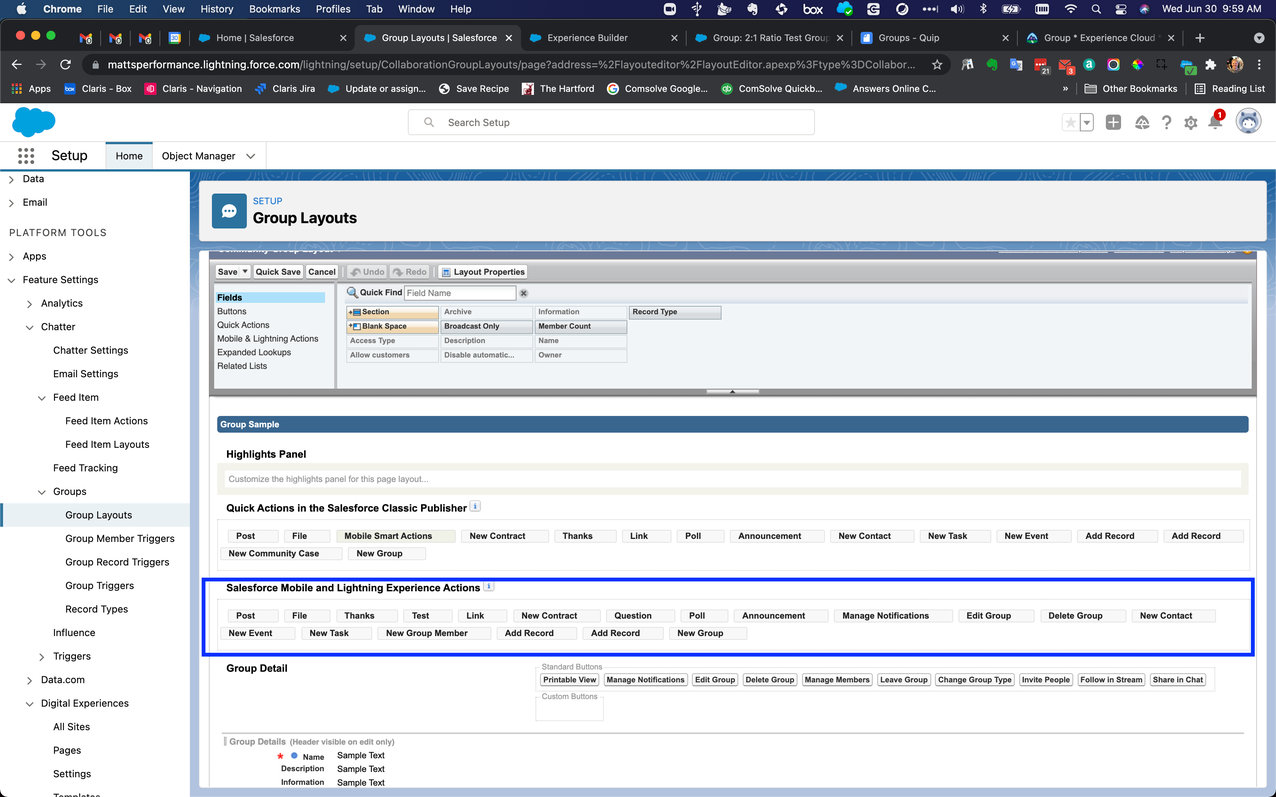
Task: Open the Chrome Extensions puzzle icon
Action: point(1210,64)
